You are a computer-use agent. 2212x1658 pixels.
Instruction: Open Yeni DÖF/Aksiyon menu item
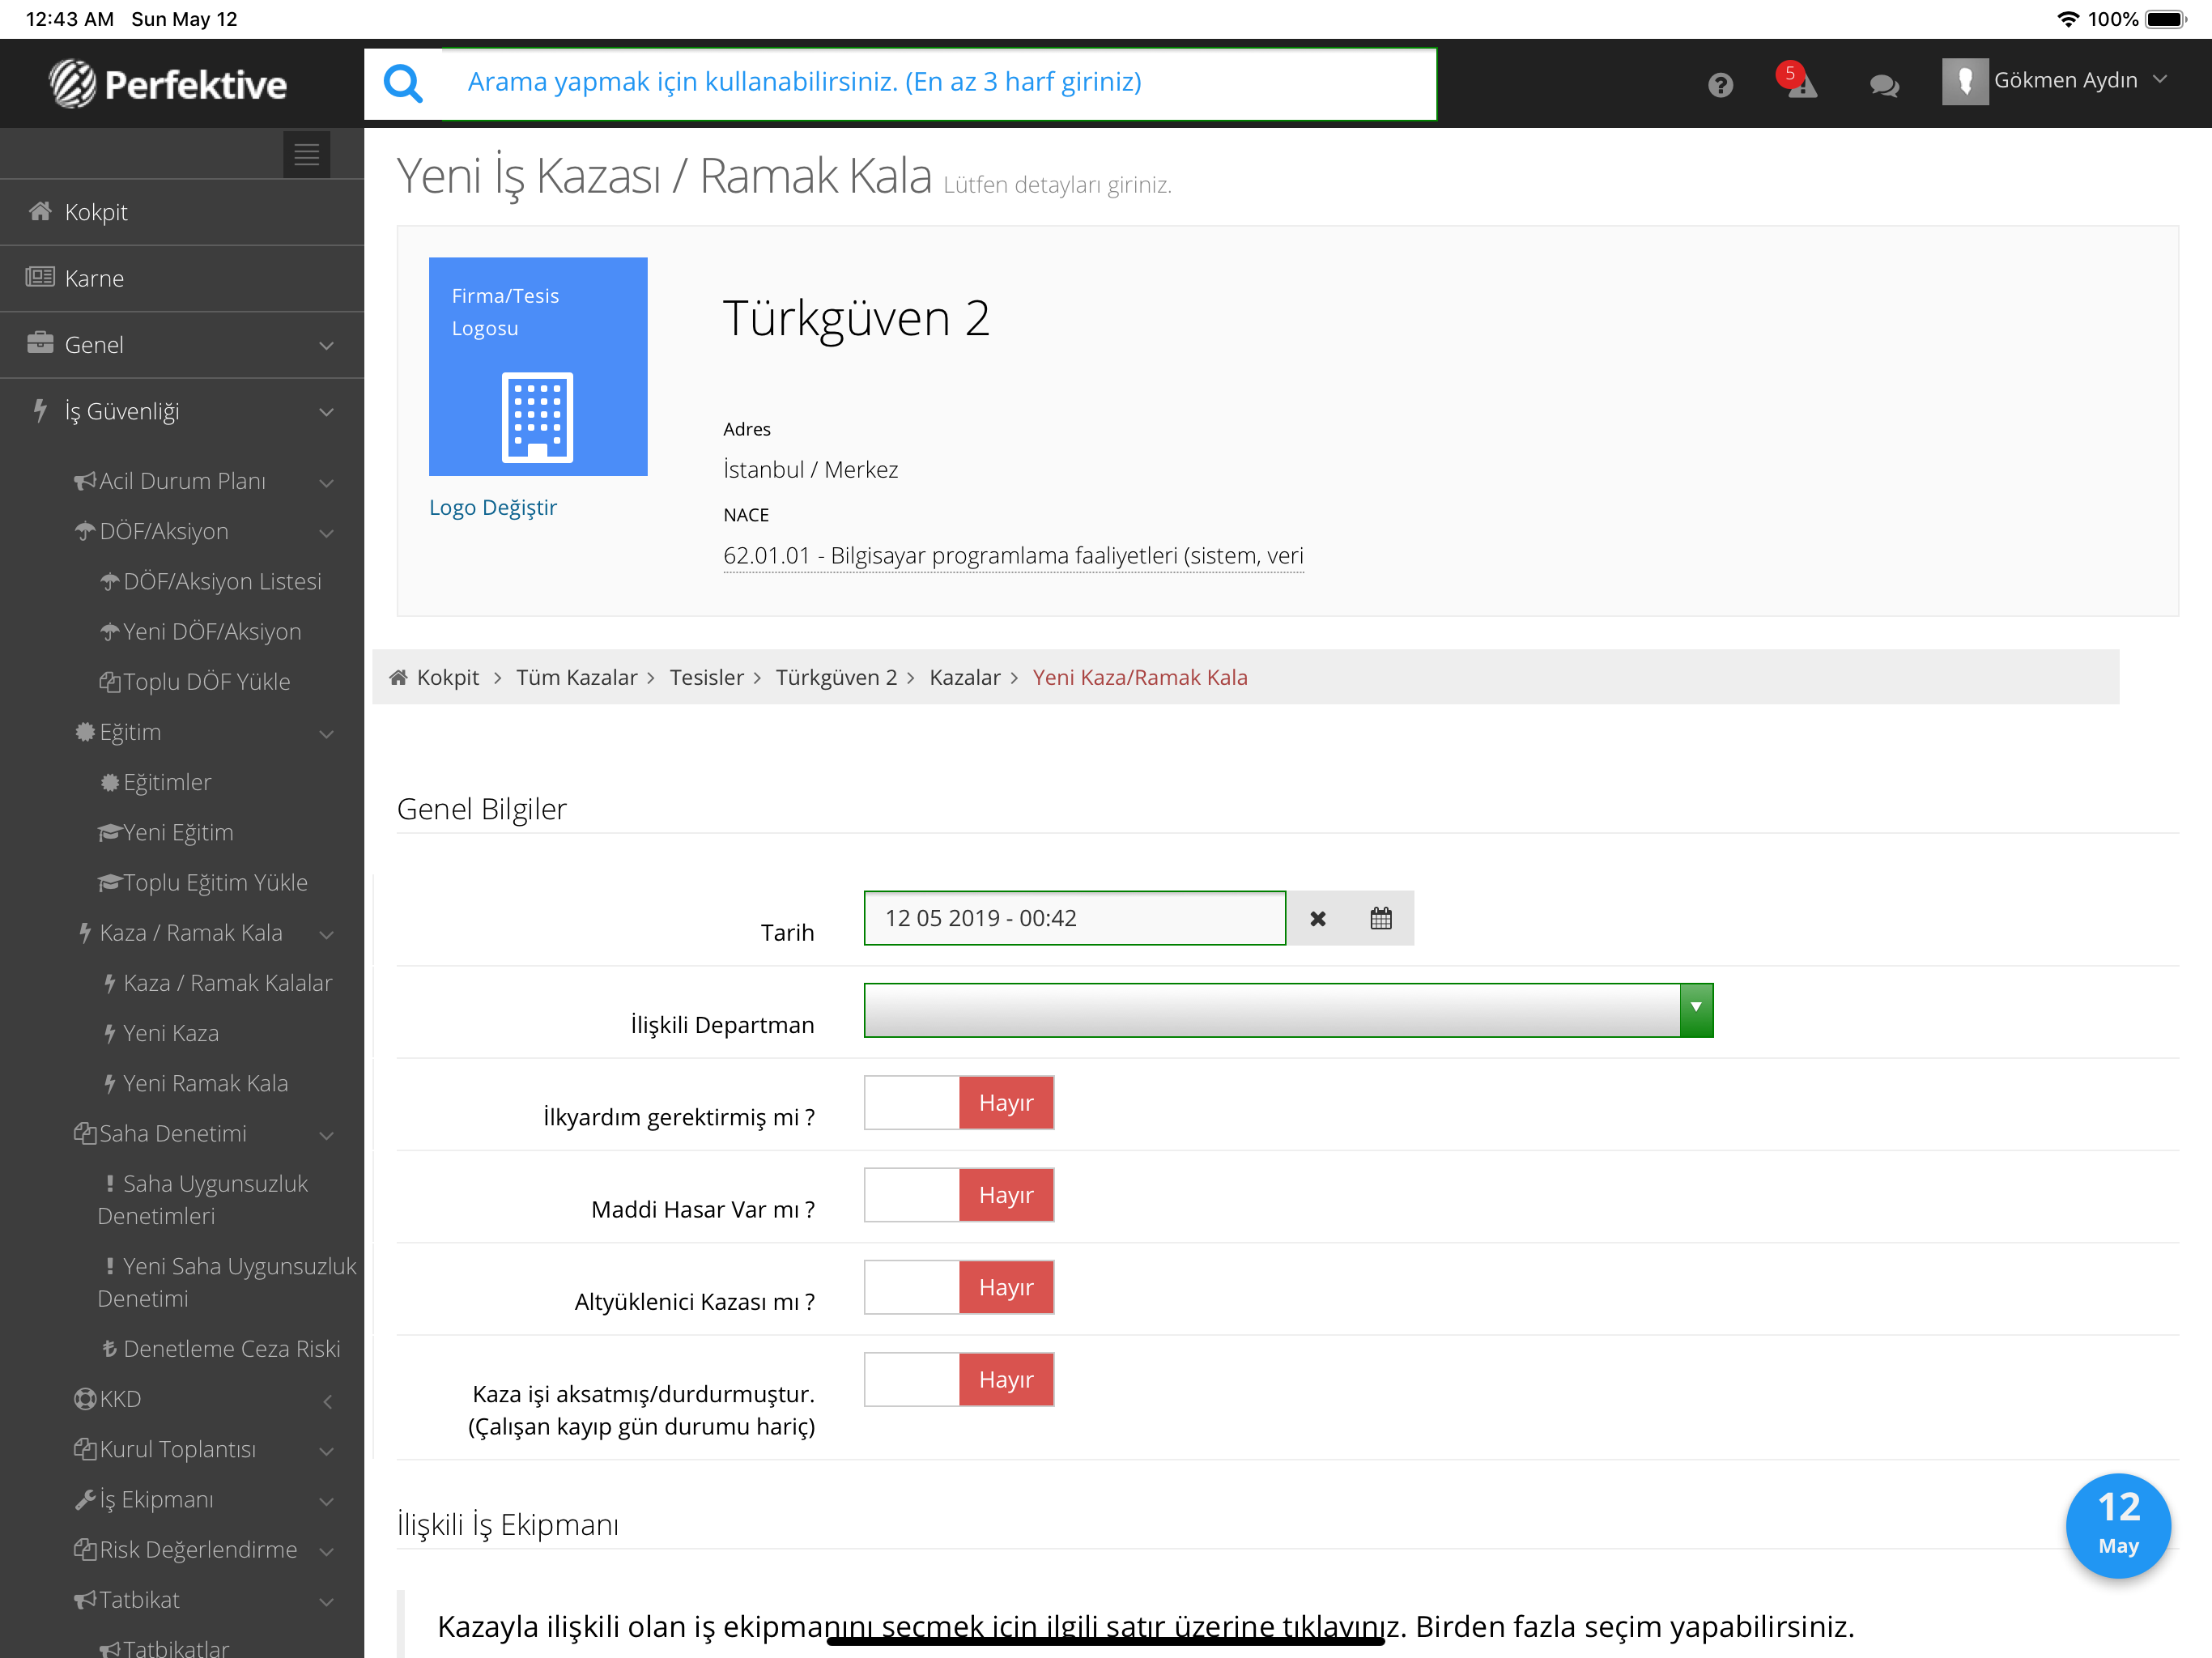[x=201, y=631]
